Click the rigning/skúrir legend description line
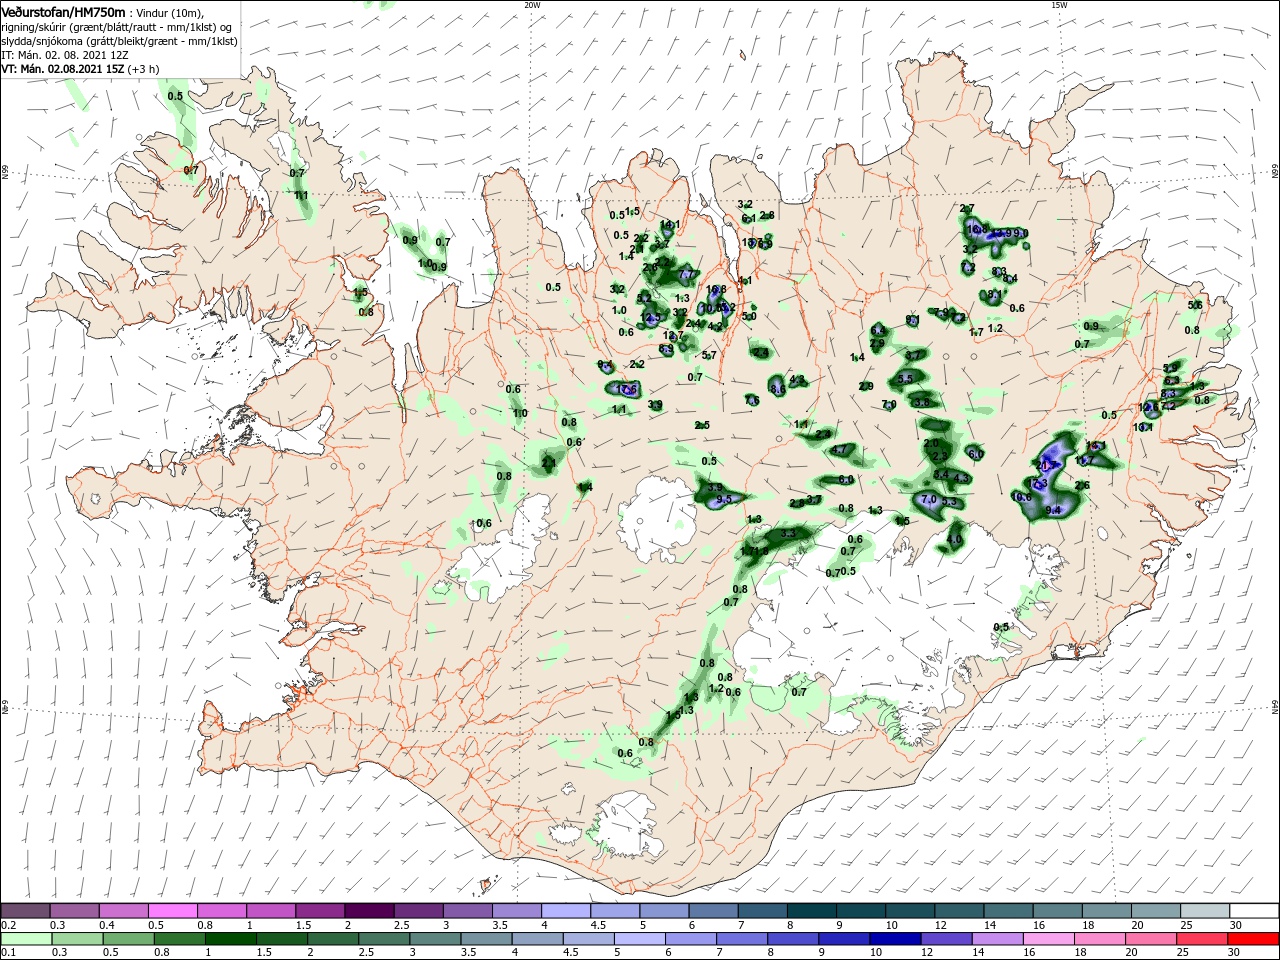This screenshot has width=1280, height=960. [118, 27]
